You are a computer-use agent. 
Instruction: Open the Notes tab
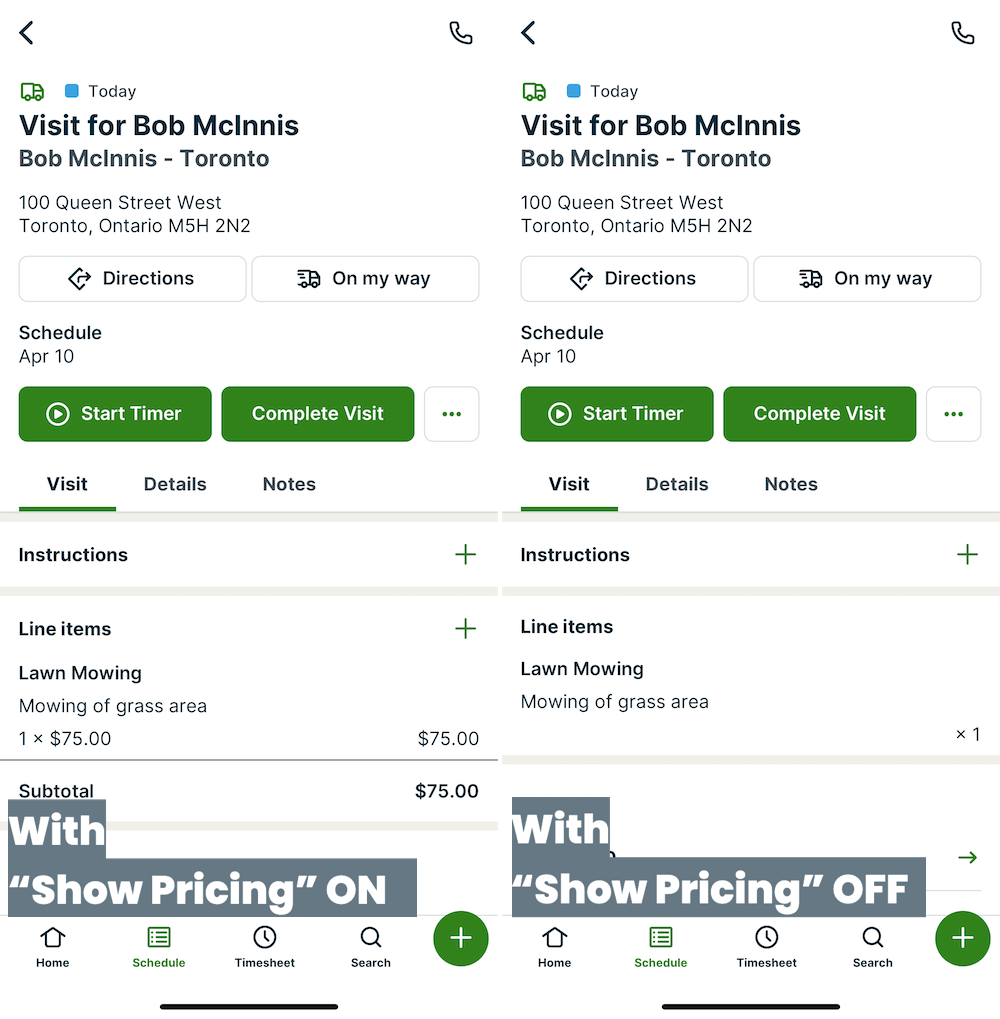(x=288, y=484)
